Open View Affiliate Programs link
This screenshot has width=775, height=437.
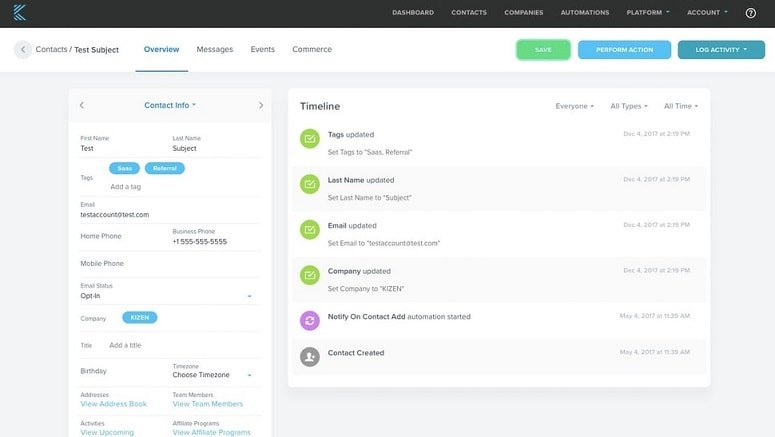(212, 433)
